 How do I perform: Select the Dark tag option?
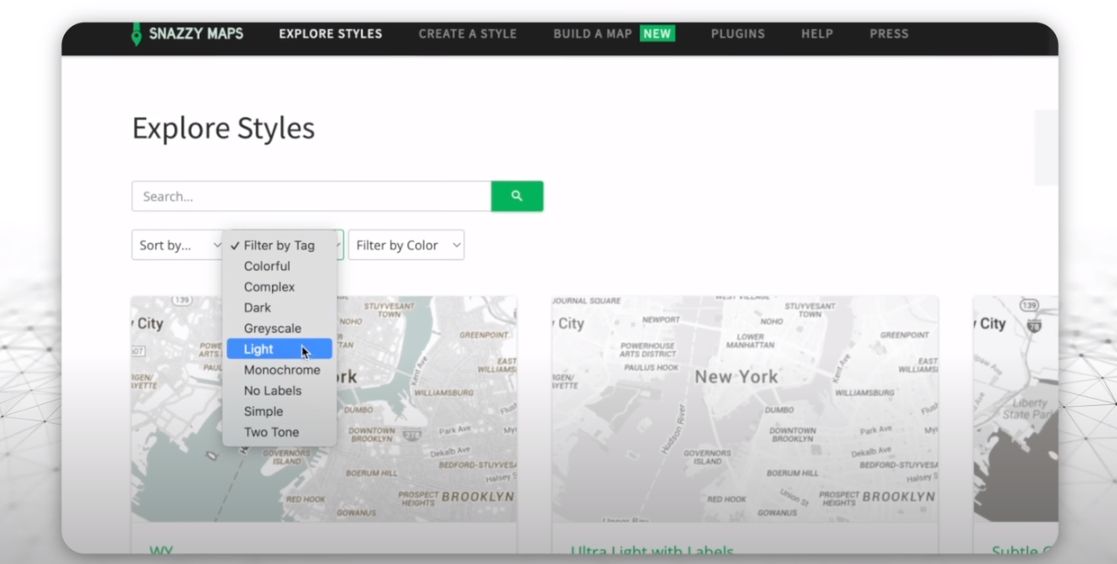click(258, 308)
